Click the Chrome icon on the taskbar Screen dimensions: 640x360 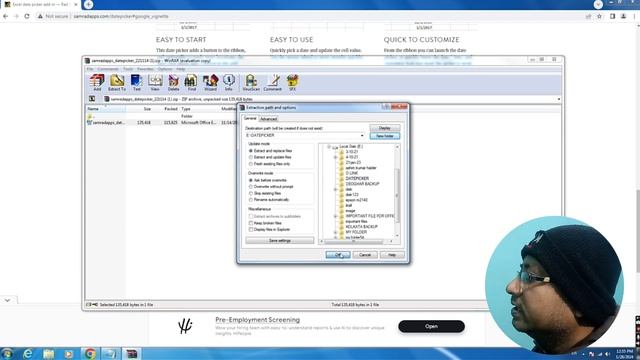click(x=90, y=353)
